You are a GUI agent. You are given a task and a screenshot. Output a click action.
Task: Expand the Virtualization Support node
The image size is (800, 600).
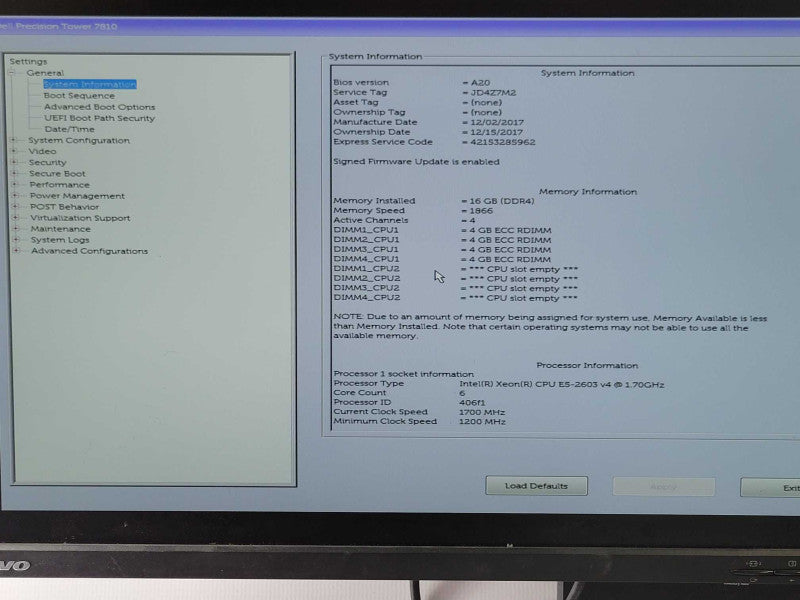pos(15,218)
